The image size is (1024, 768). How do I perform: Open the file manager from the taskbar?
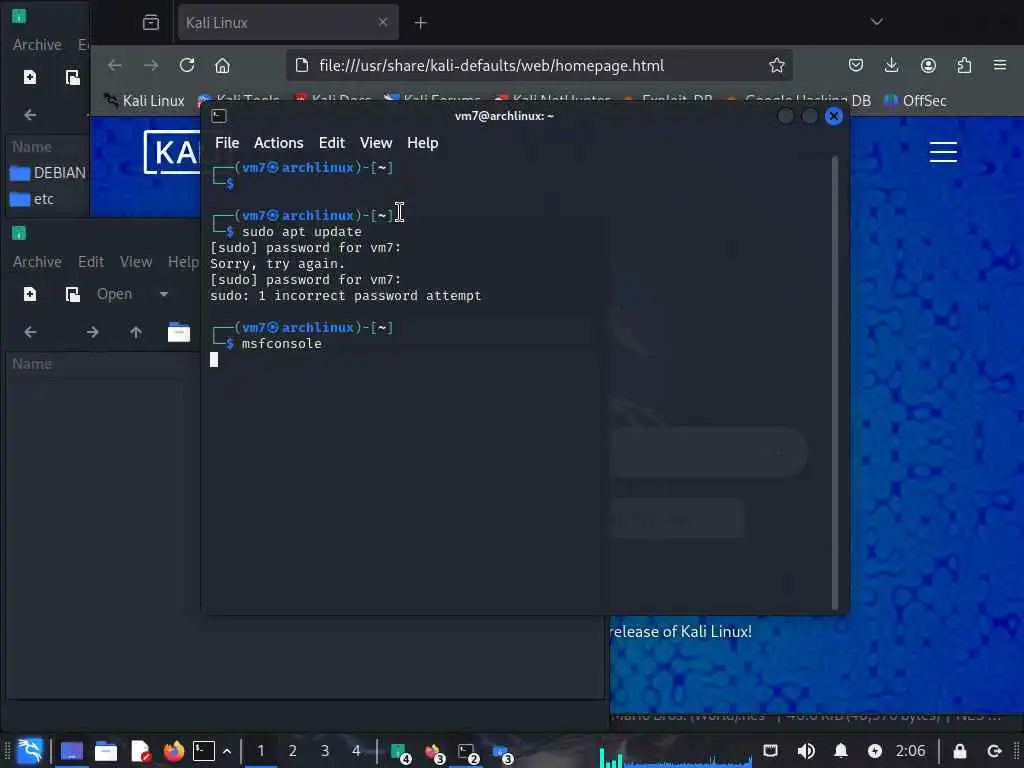(105, 751)
